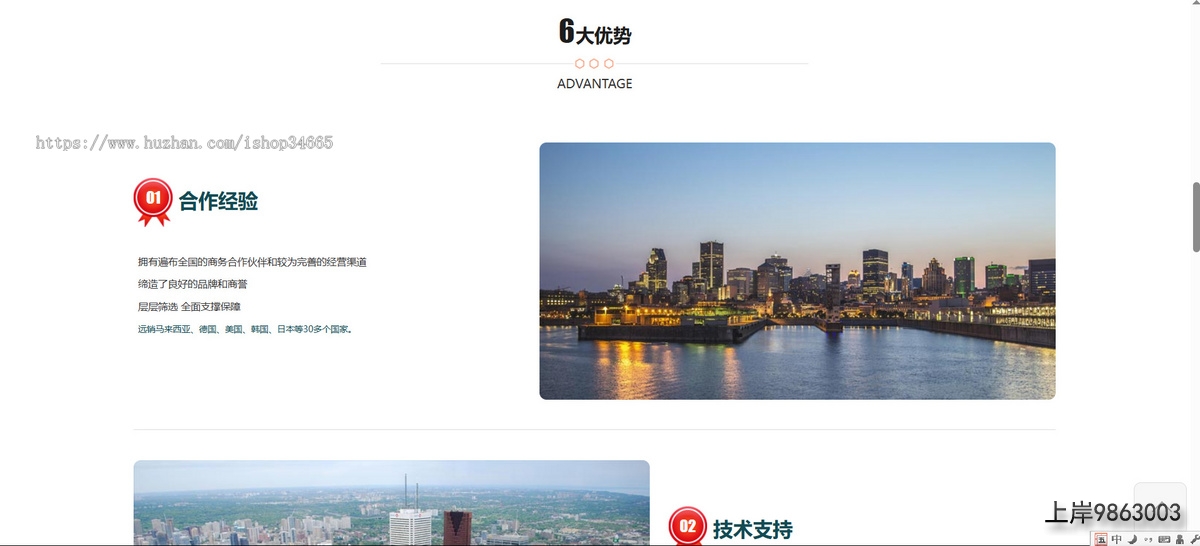Click the Wubi input method logo

click(x=1101, y=539)
